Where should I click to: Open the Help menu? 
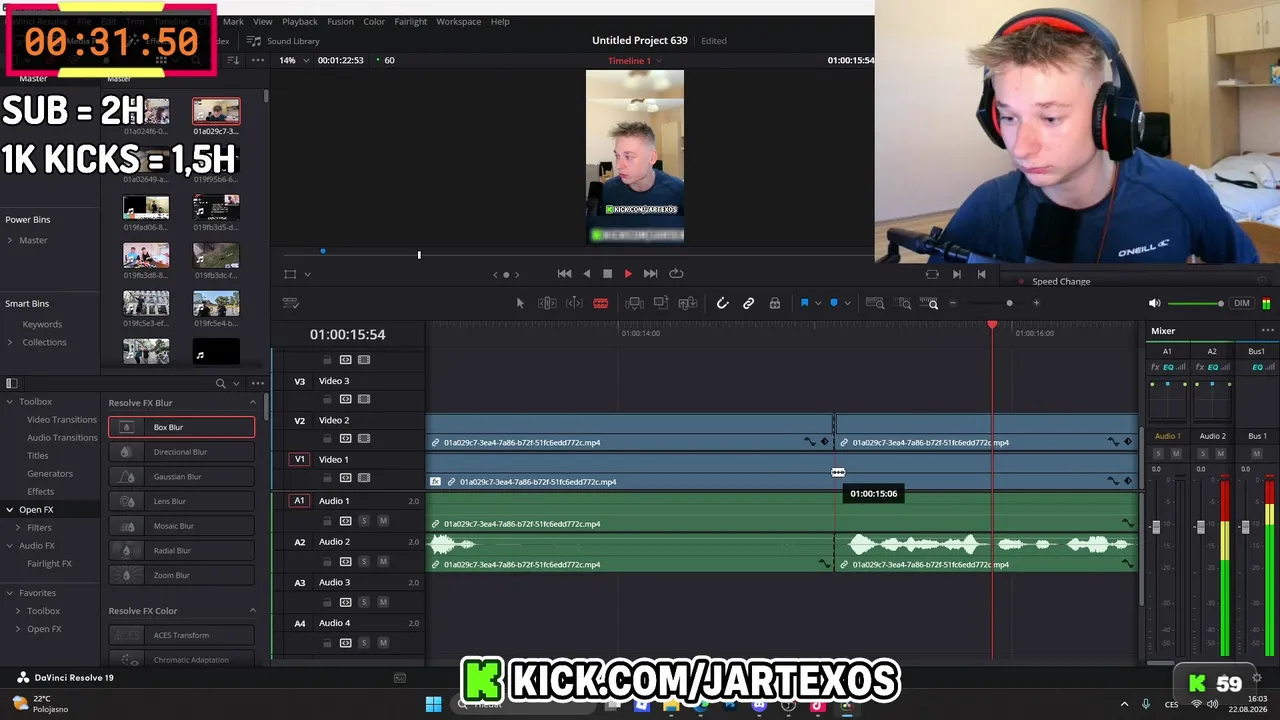point(500,21)
